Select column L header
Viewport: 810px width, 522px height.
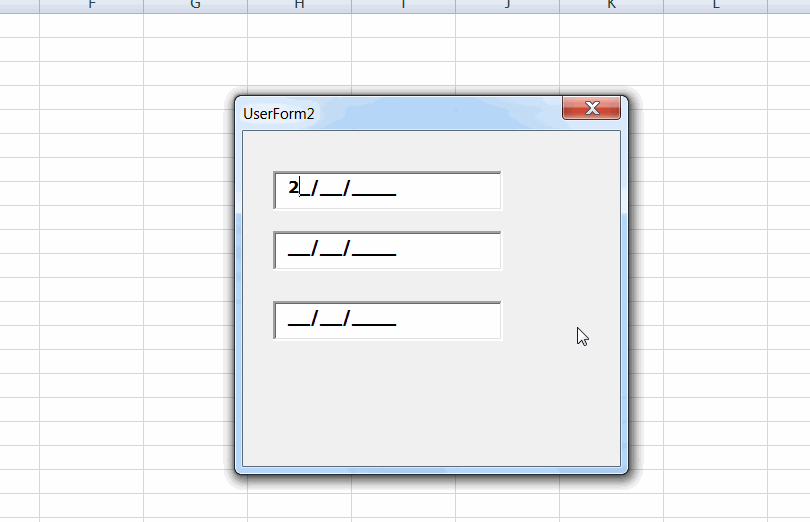[x=715, y=5]
